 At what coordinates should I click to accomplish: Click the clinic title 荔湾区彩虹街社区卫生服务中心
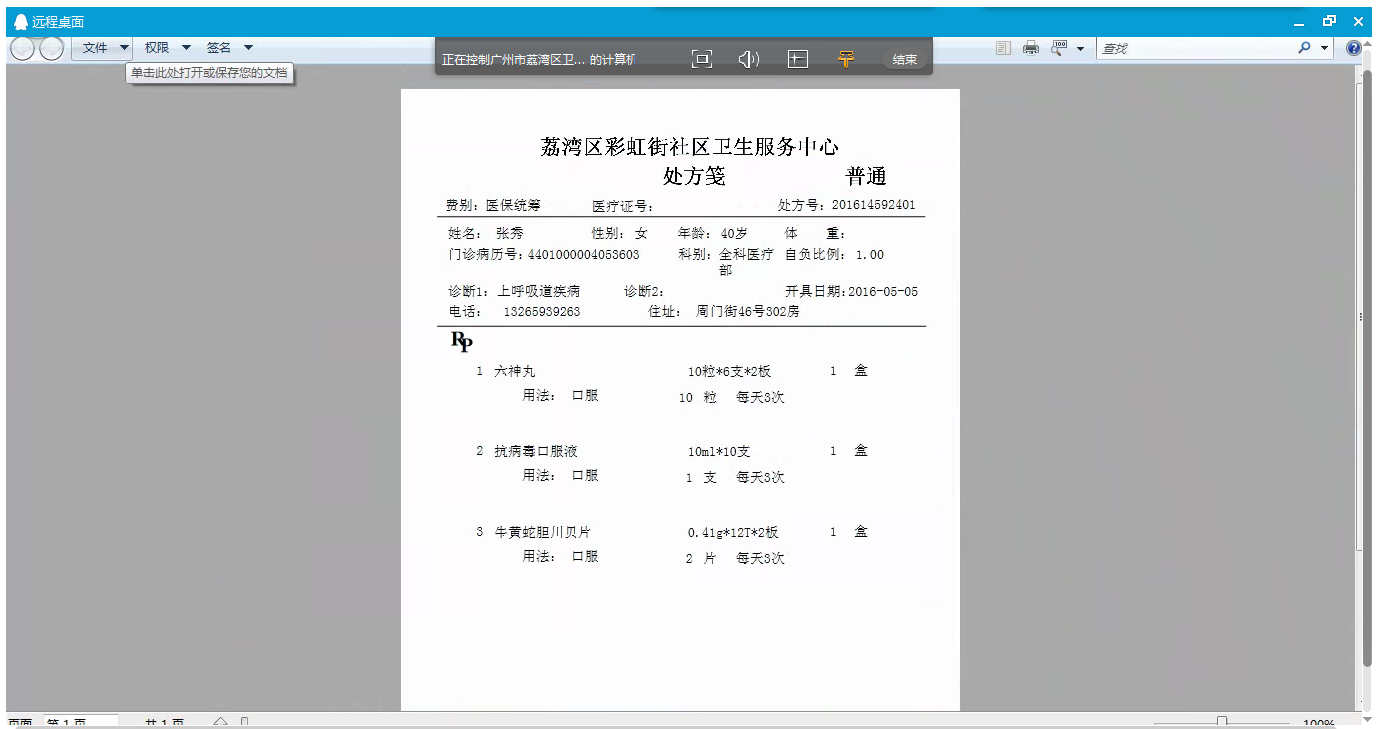[689, 147]
